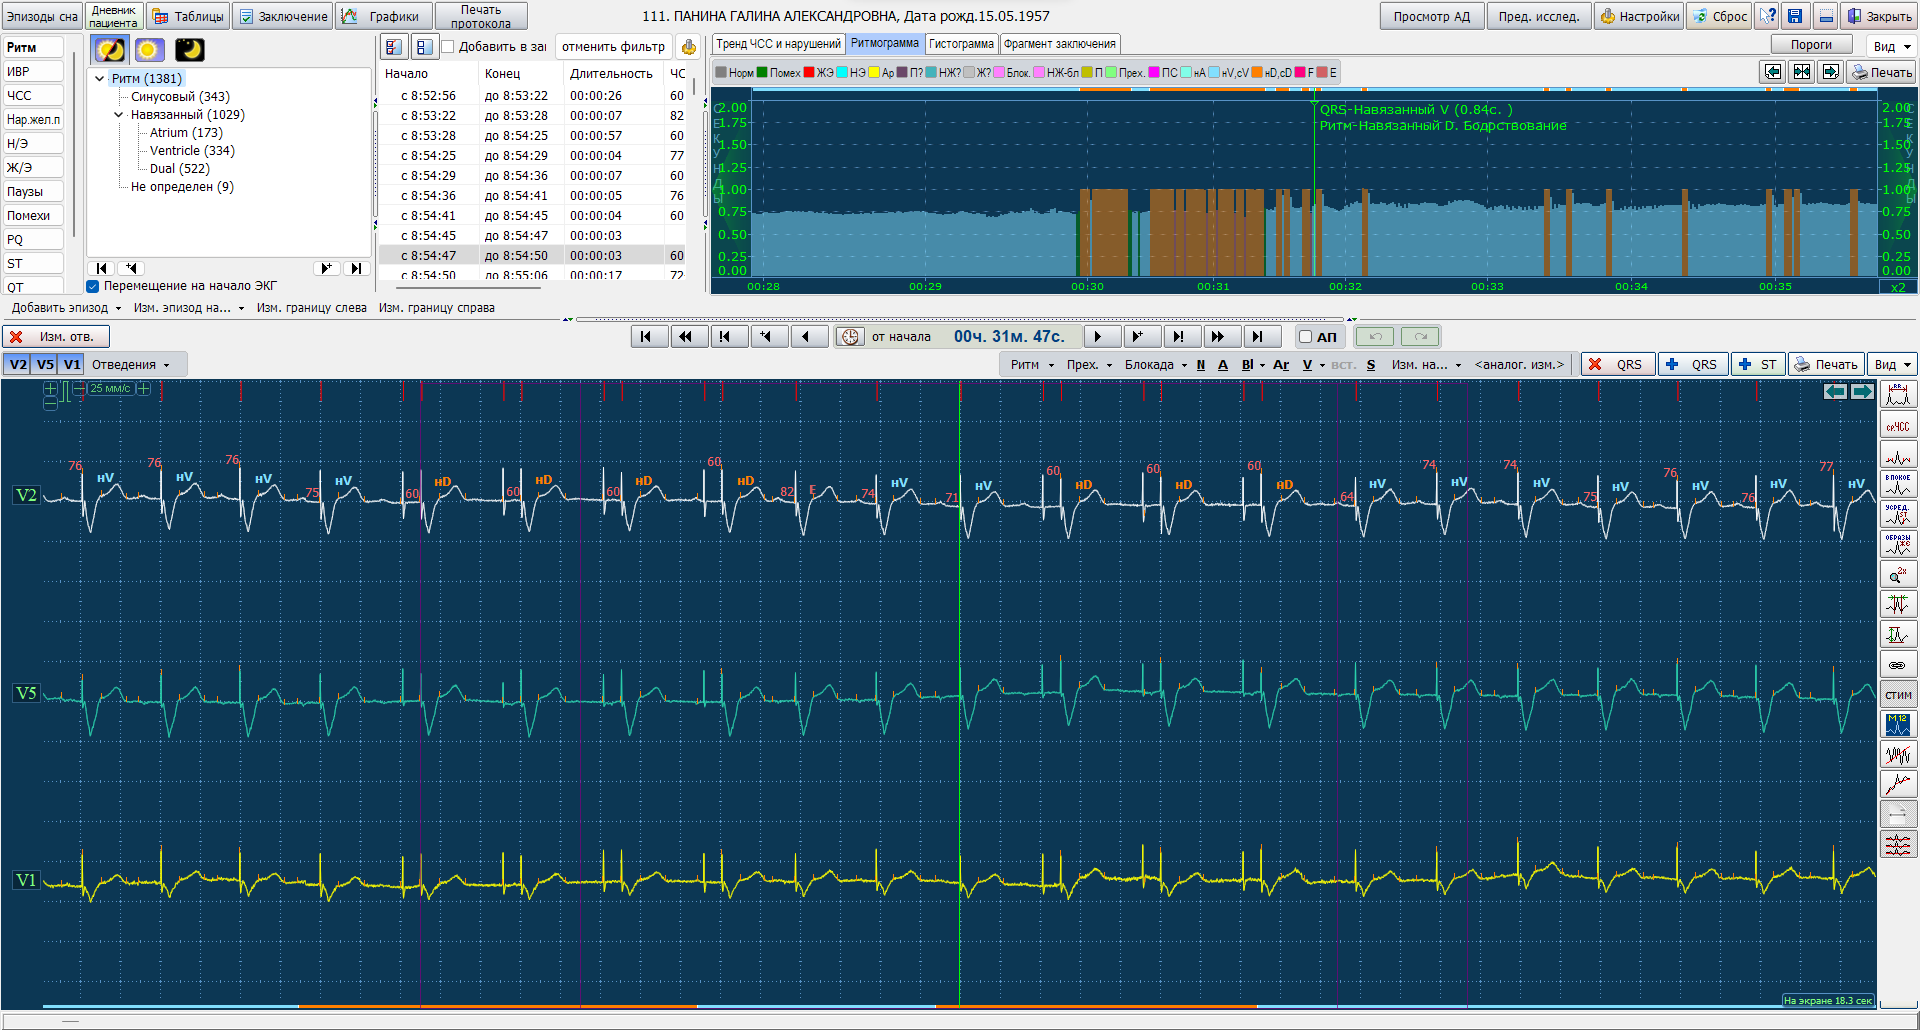Click the floppy disk save icon
This screenshot has width=1920, height=1030.
coord(1795,16)
